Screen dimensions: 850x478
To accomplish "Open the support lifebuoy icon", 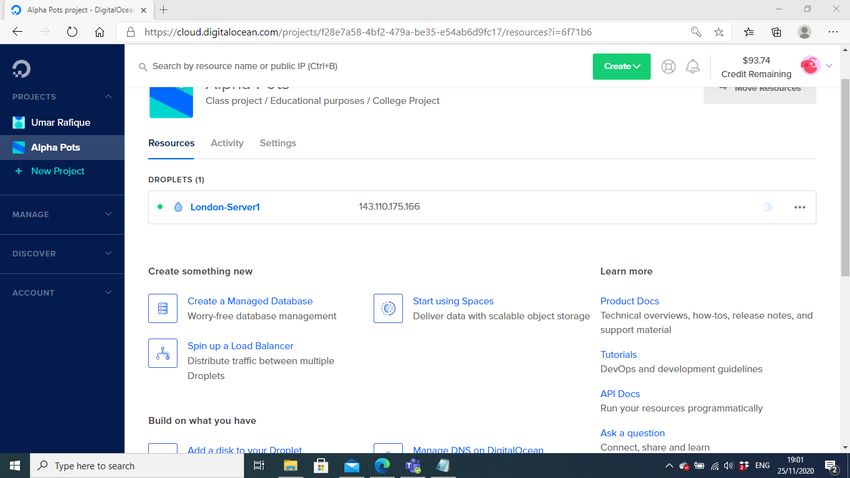I will [668, 67].
